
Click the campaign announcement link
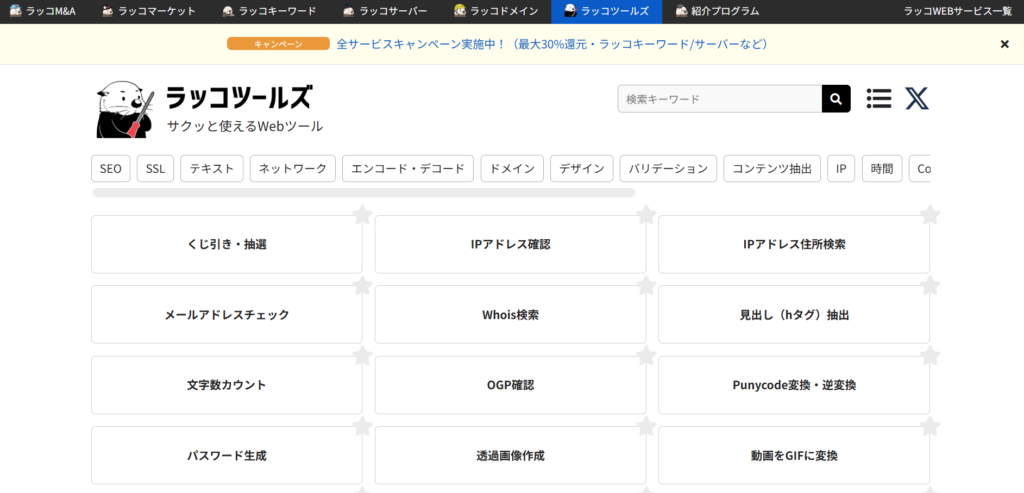[x=552, y=44]
